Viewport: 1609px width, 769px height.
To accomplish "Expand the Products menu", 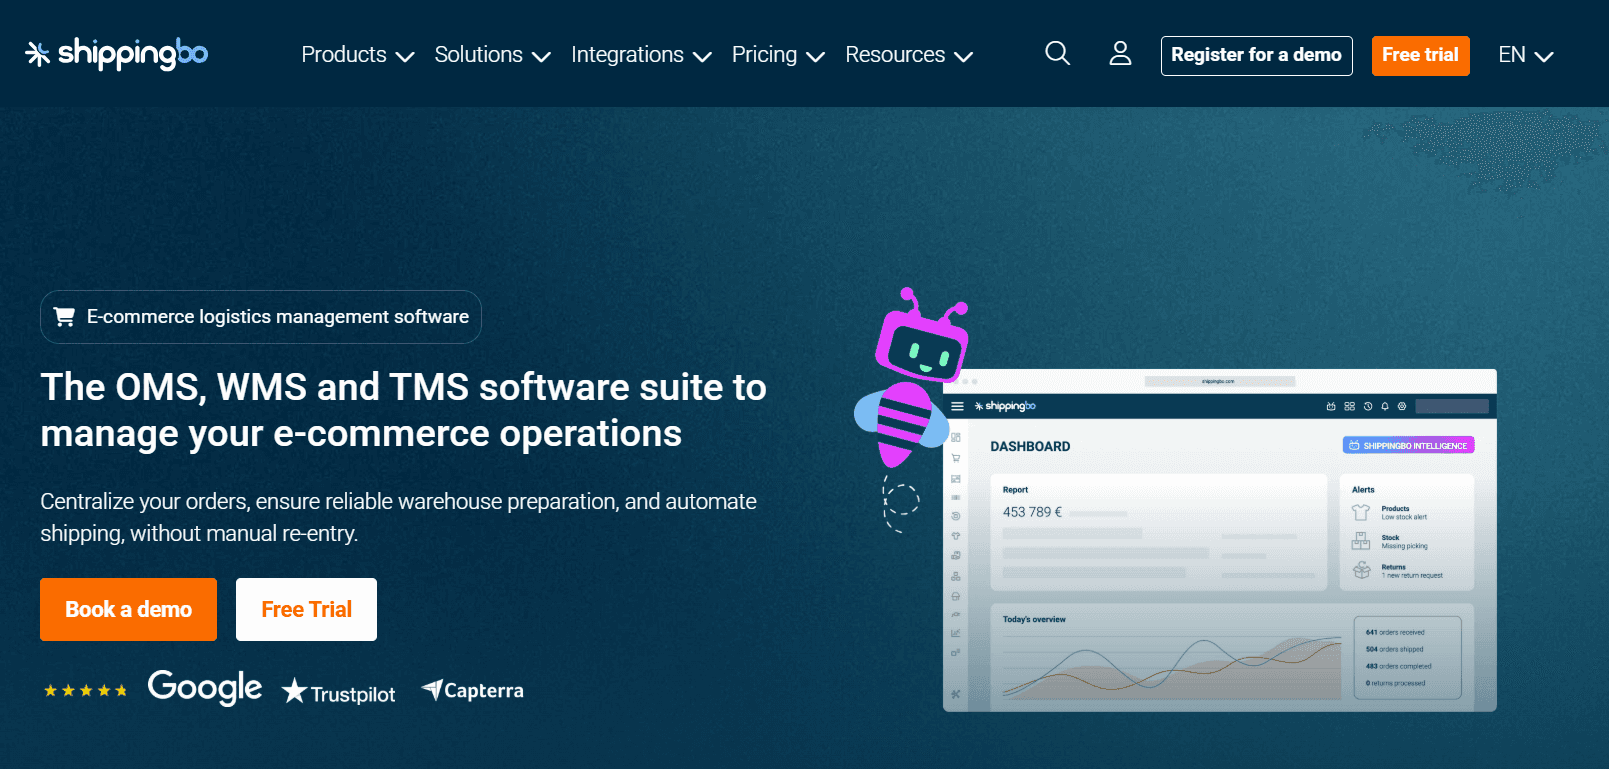I will pos(358,55).
